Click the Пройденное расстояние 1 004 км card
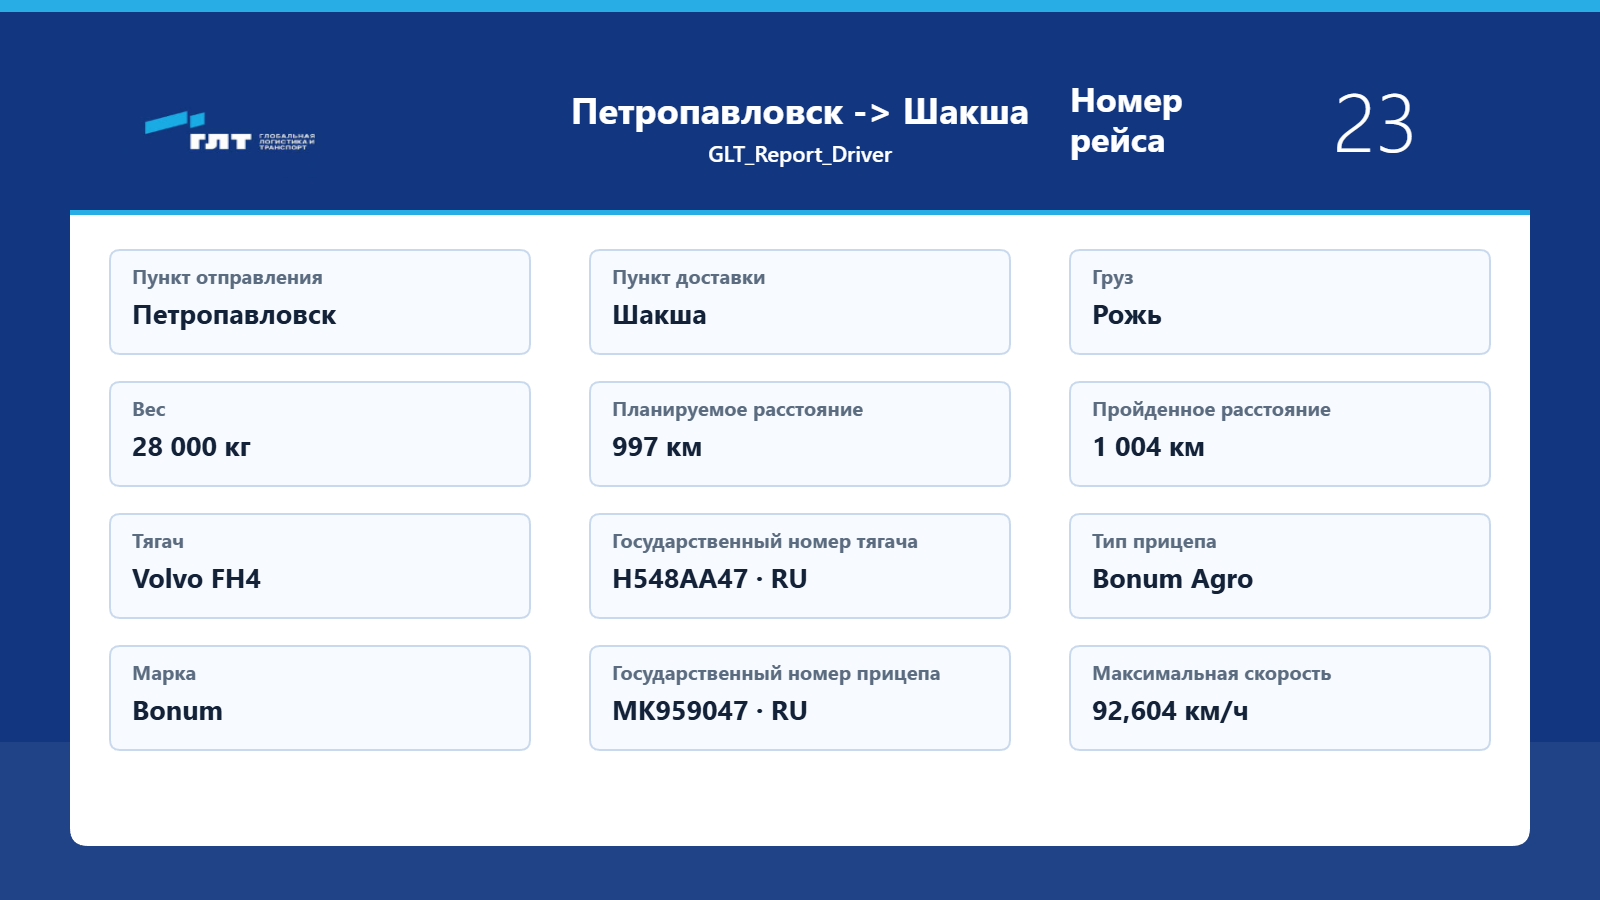Viewport: 1600px width, 900px height. click(1280, 434)
